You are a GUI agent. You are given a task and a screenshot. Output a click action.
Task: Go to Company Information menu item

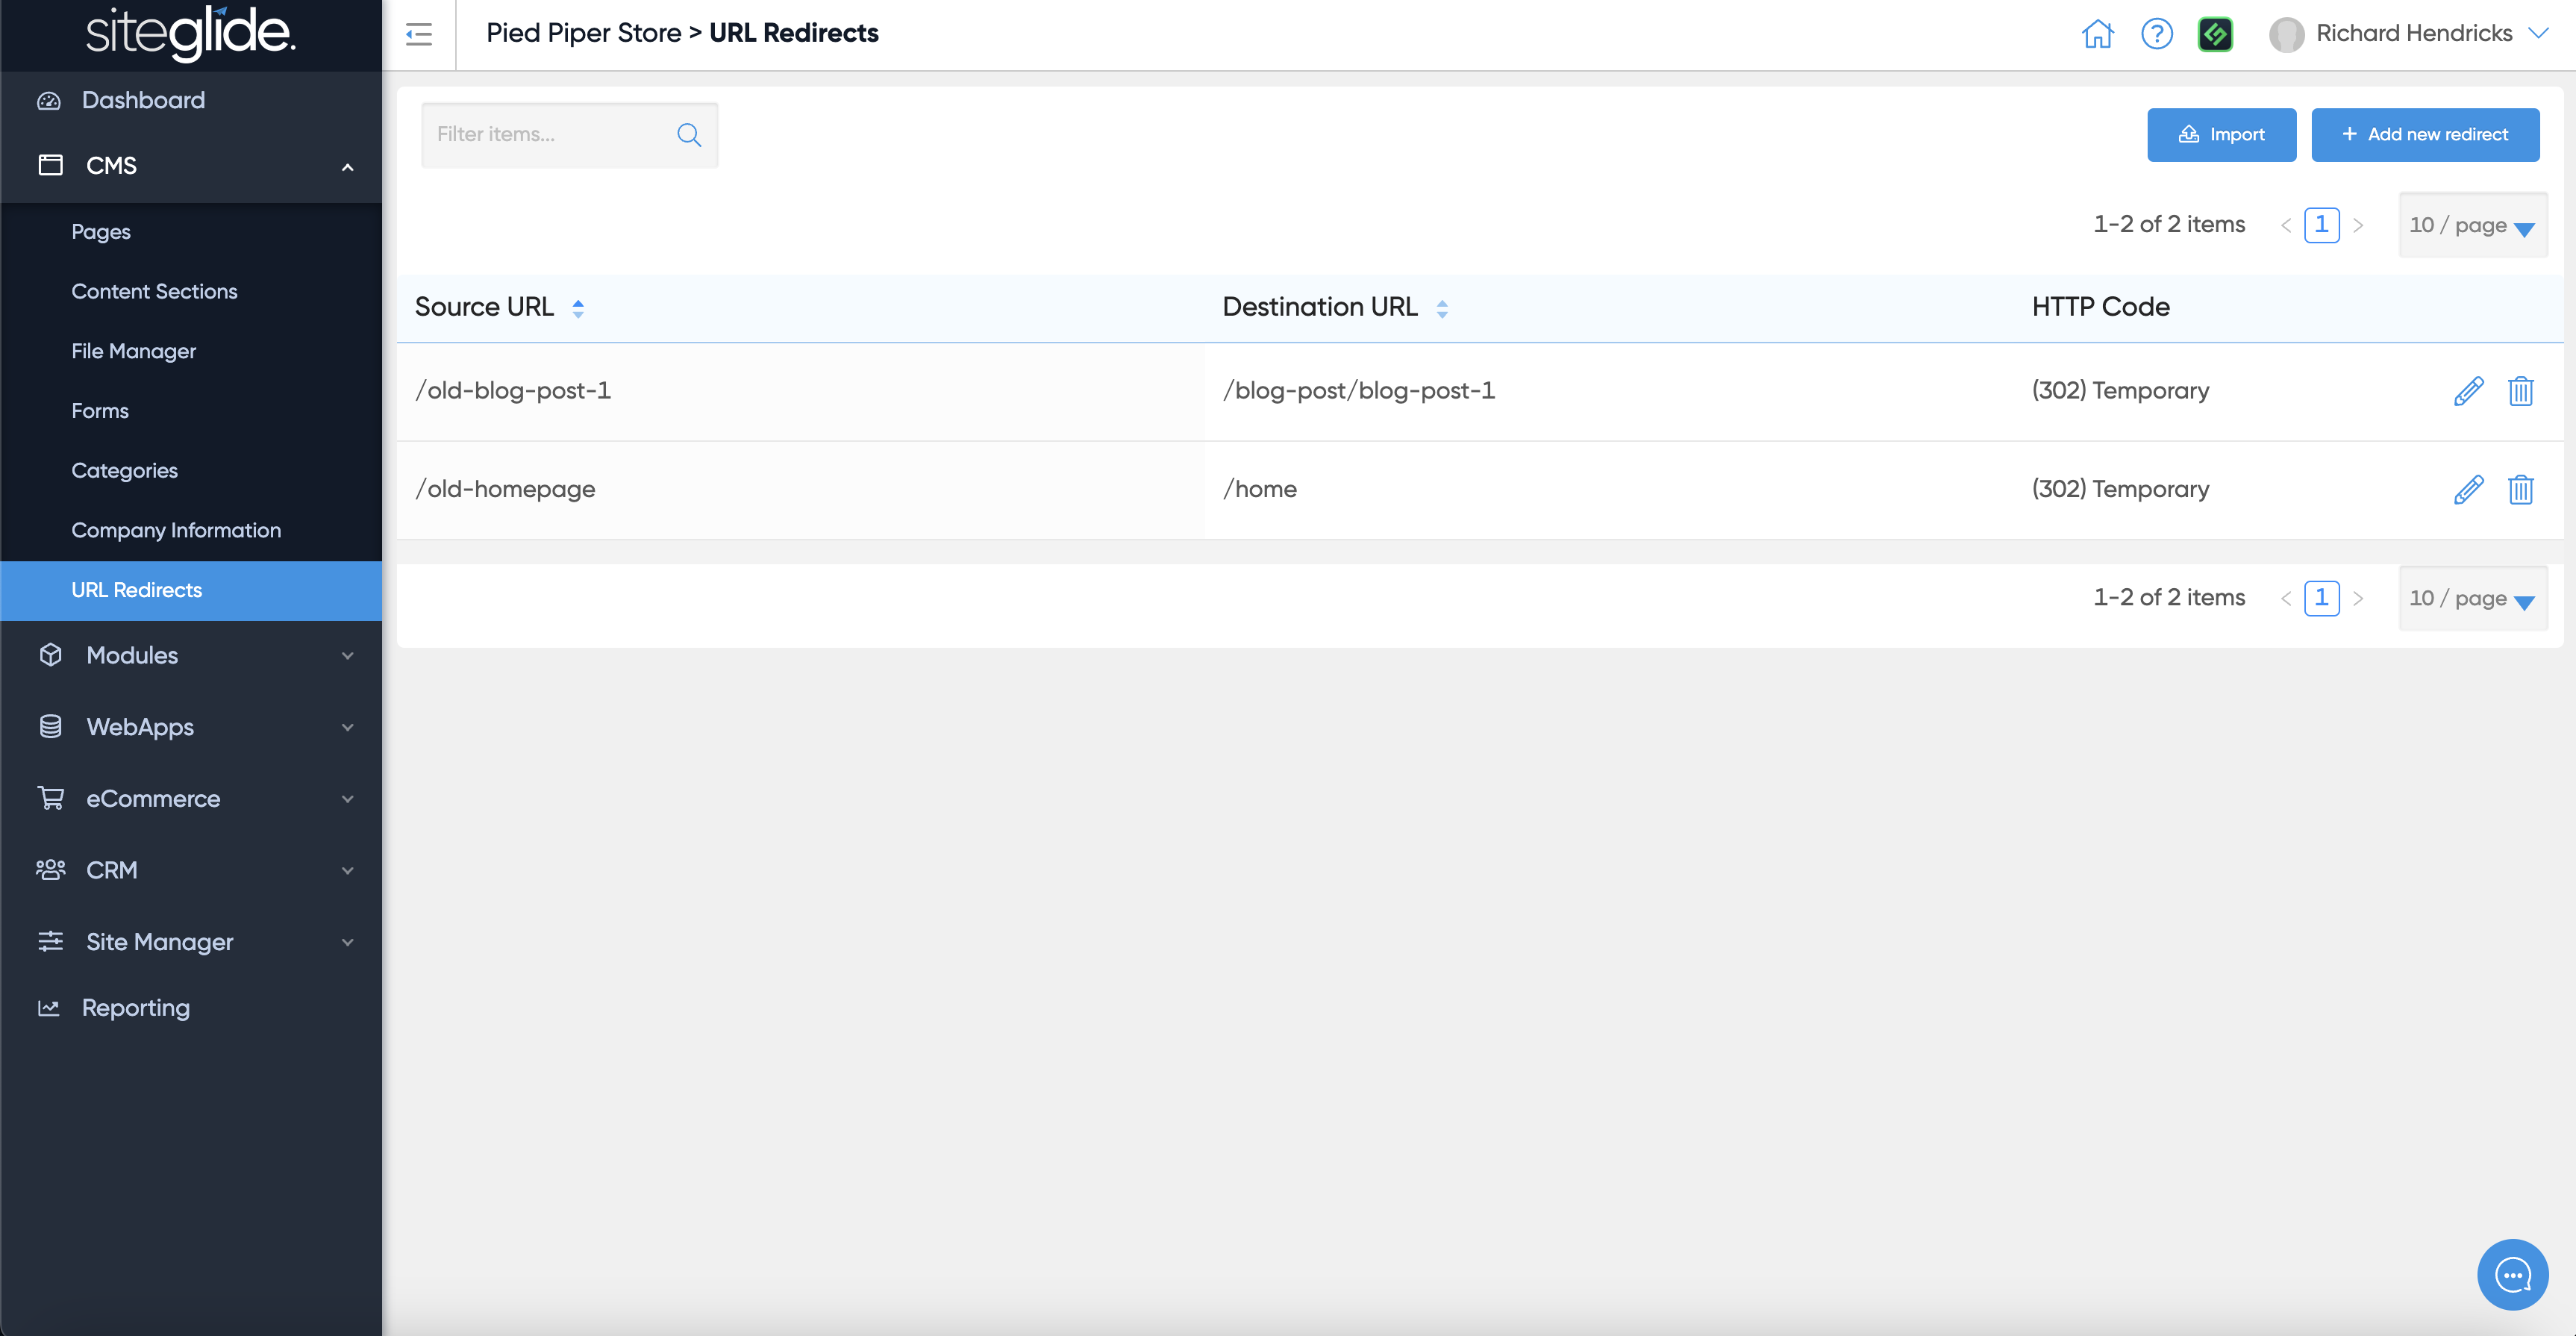pyautogui.click(x=176, y=530)
